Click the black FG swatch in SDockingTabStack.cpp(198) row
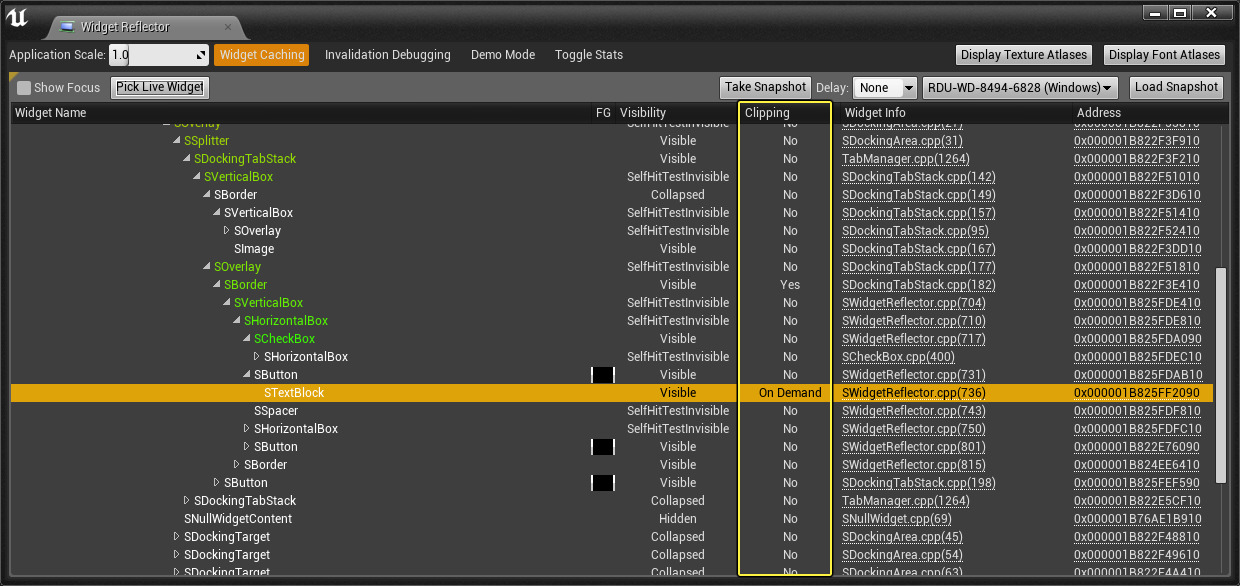This screenshot has height=586, width=1240. [x=602, y=483]
